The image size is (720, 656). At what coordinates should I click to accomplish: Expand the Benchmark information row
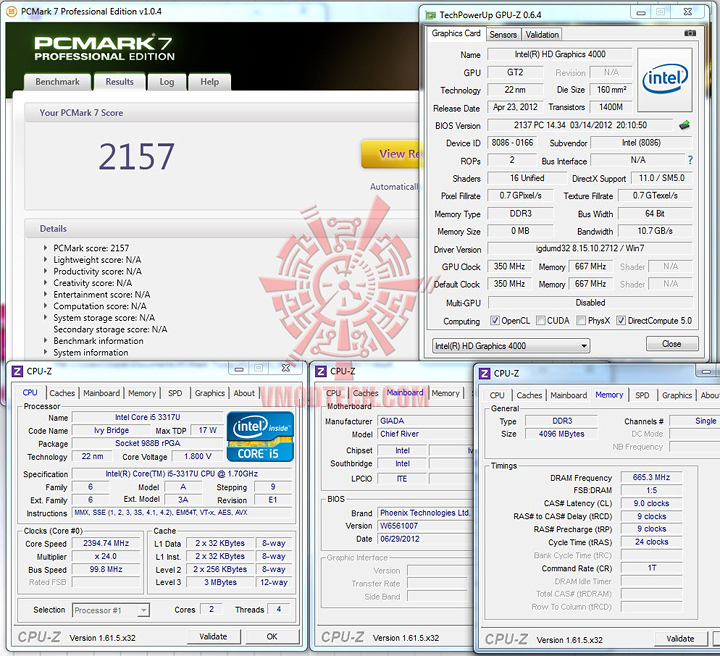point(45,341)
